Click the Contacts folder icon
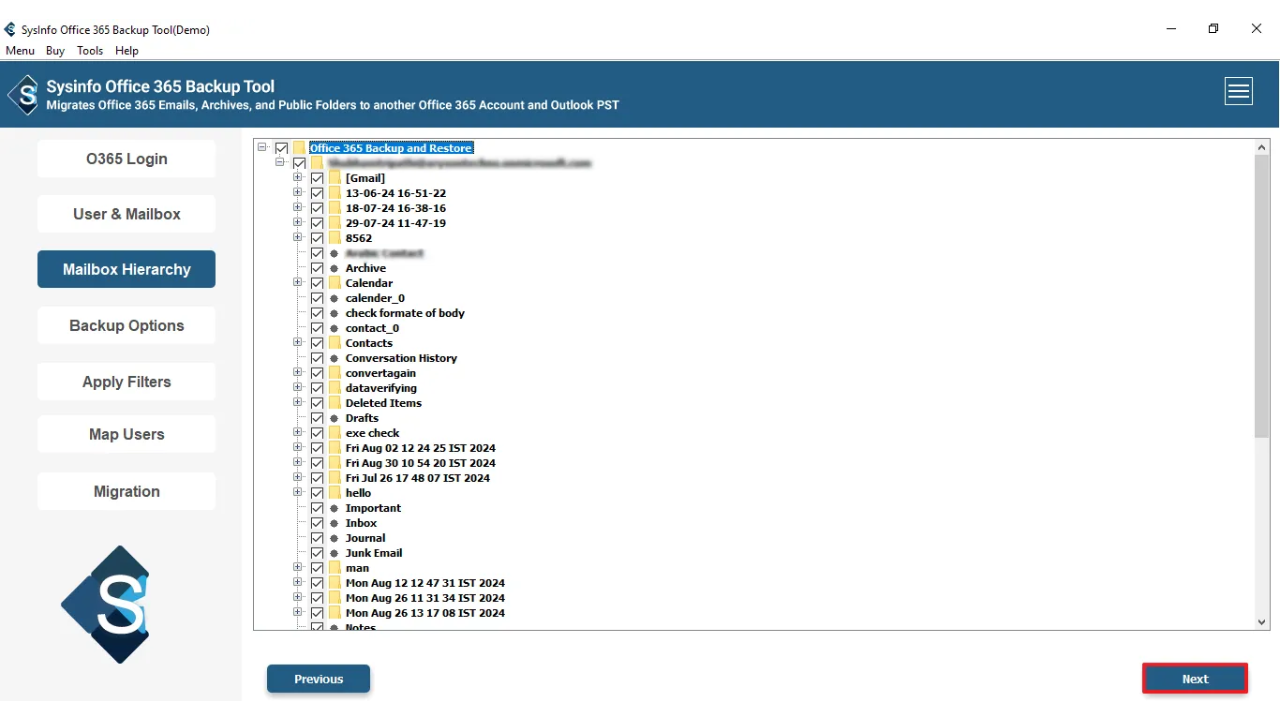This screenshot has height=720, width=1280. [335, 343]
